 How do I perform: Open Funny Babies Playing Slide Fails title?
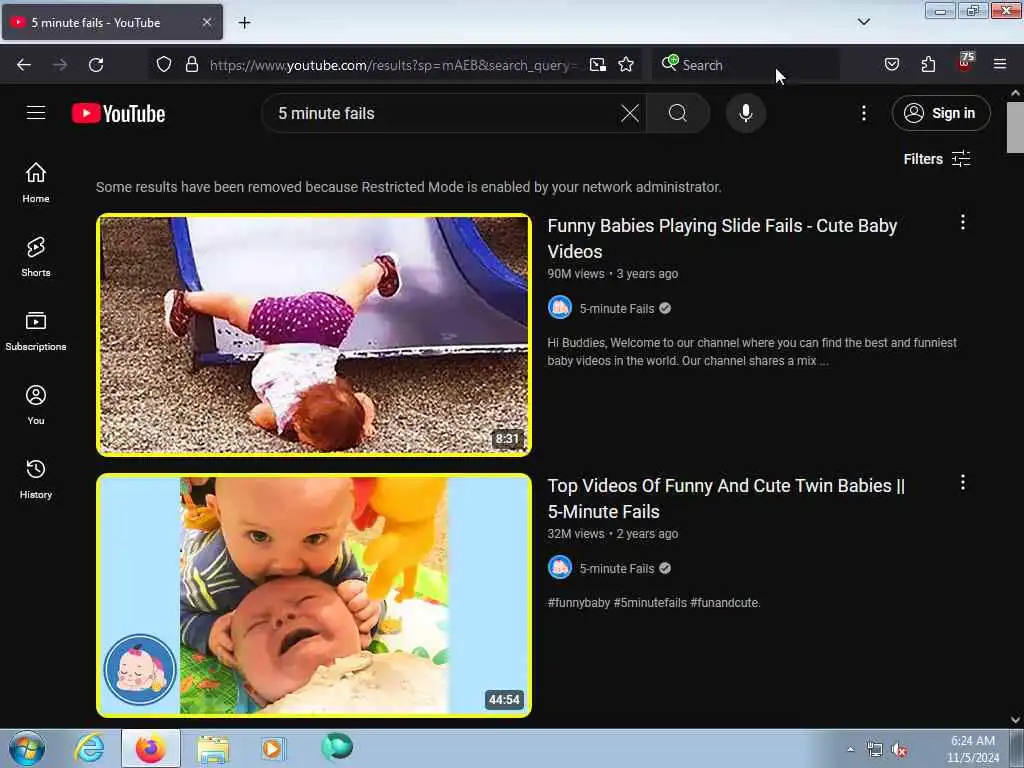(x=722, y=238)
